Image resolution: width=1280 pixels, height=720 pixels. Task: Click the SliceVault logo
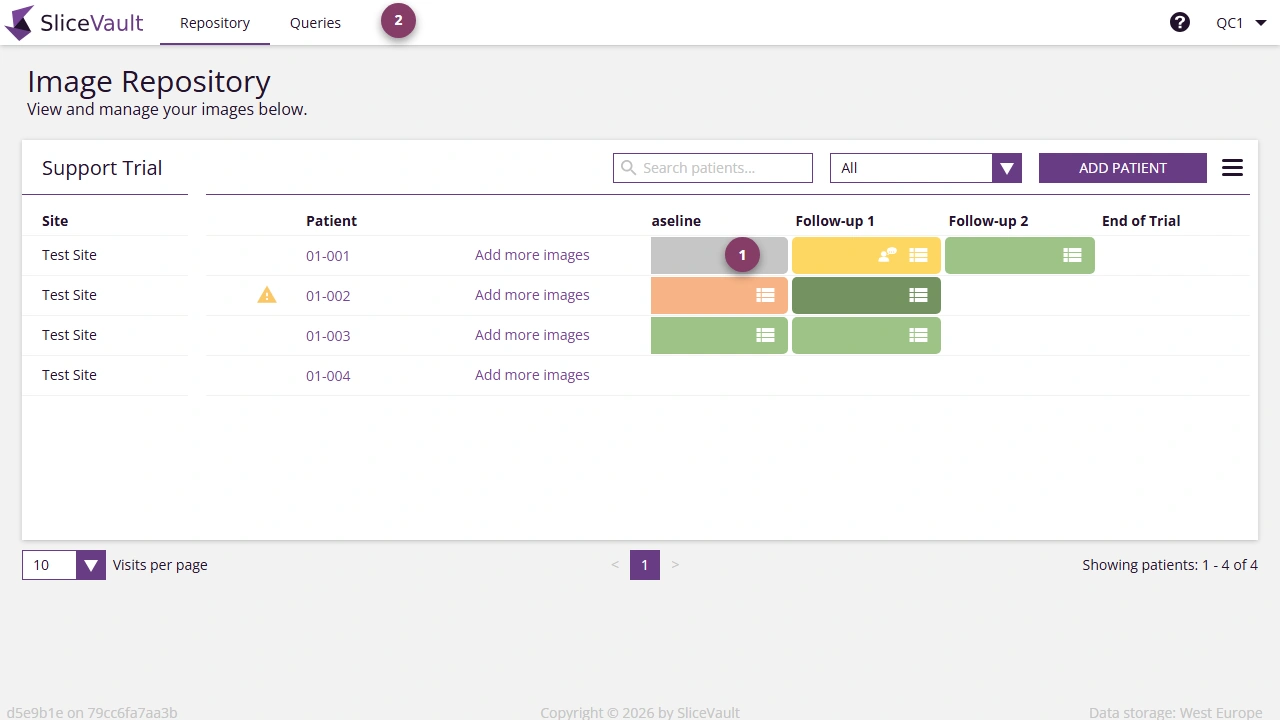point(74,22)
